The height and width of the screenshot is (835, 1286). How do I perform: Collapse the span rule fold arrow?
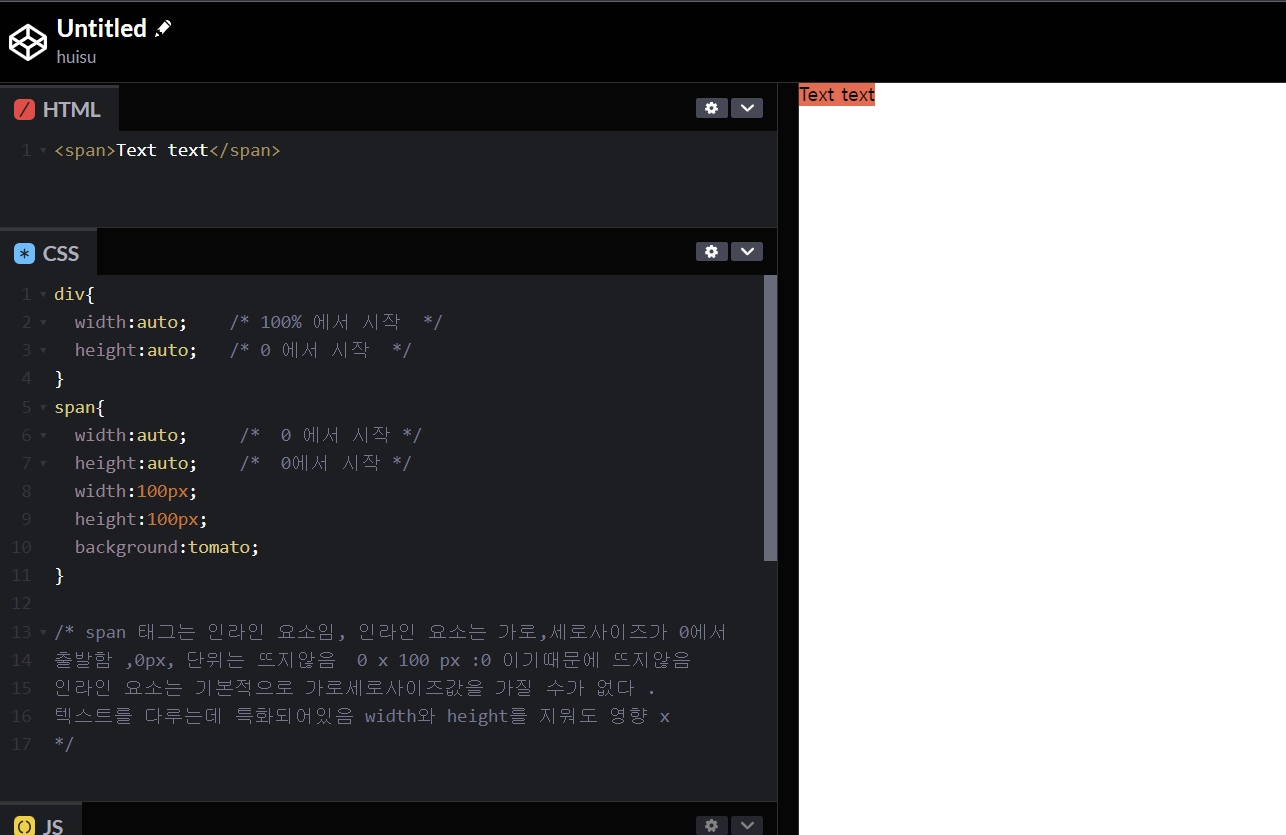43,407
